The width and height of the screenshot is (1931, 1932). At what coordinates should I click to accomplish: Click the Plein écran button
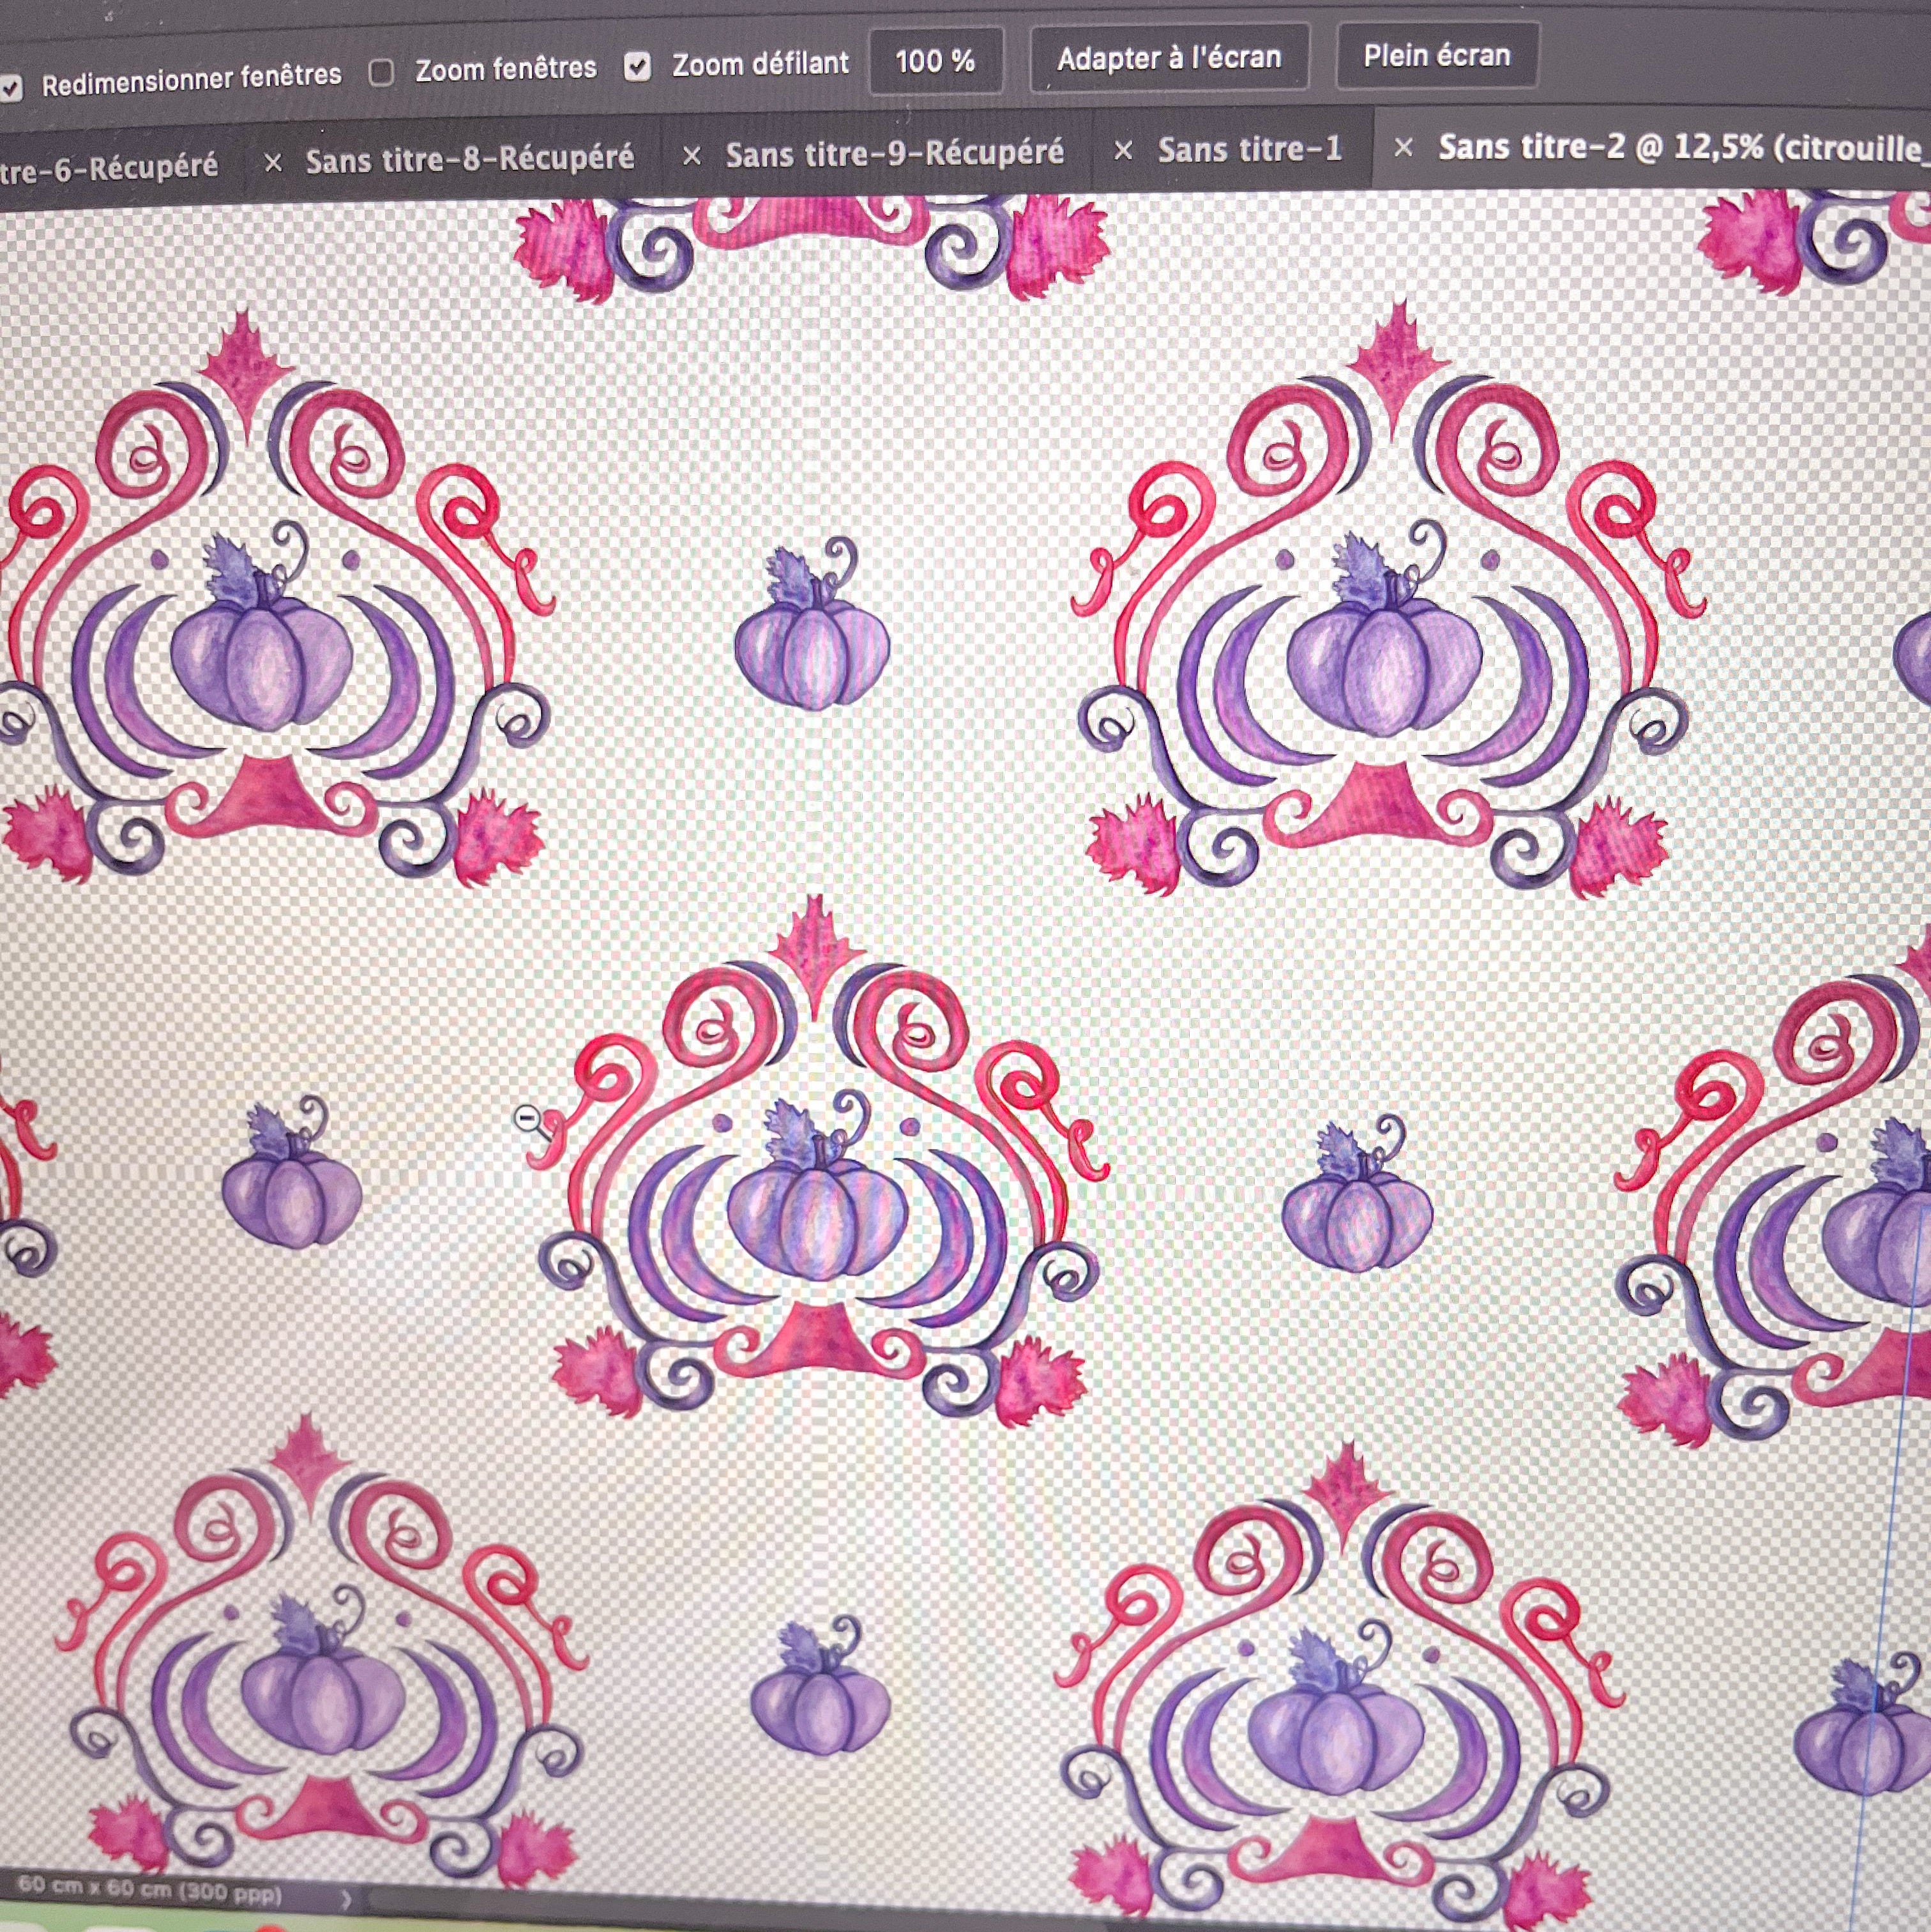[1436, 56]
